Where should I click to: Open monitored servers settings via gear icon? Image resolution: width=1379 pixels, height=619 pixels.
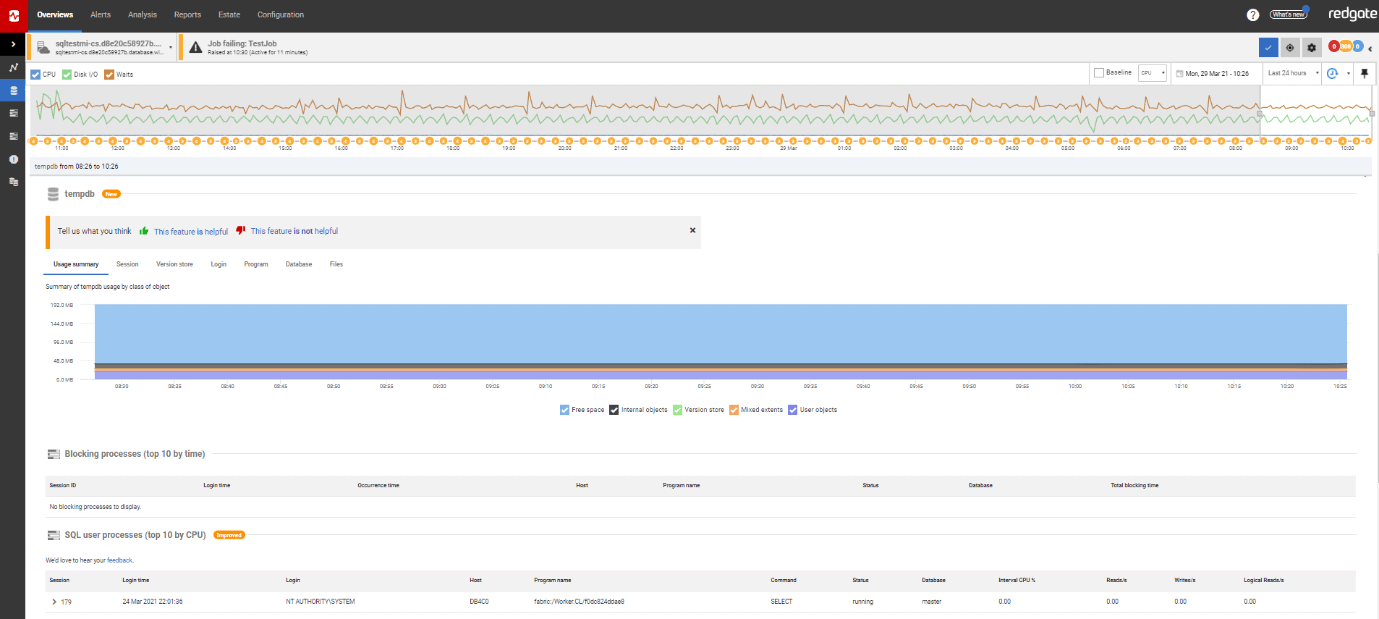tap(1311, 47)
